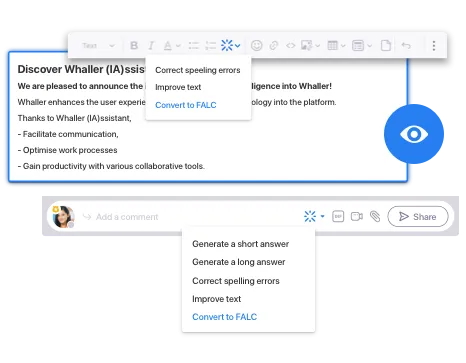Apply text color with the underlined A icon

168,45
